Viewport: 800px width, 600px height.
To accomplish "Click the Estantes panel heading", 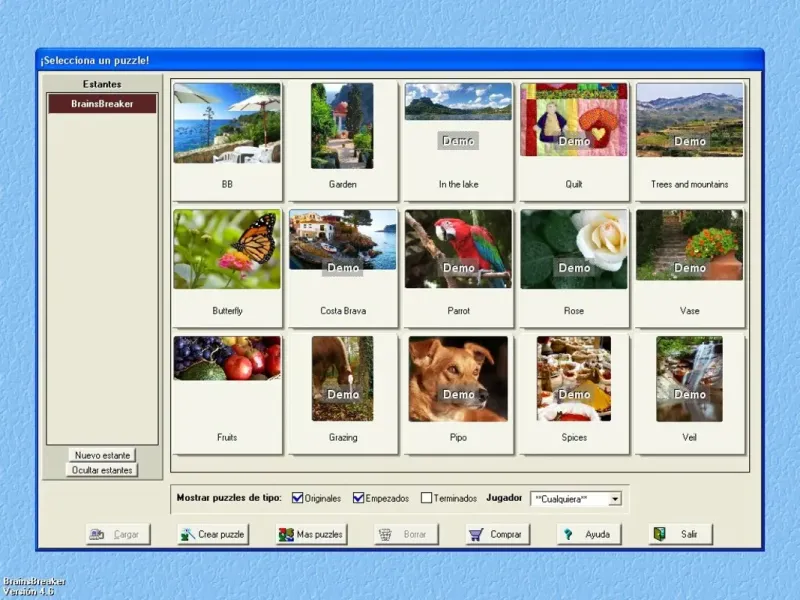I will (x=102, y=84).
